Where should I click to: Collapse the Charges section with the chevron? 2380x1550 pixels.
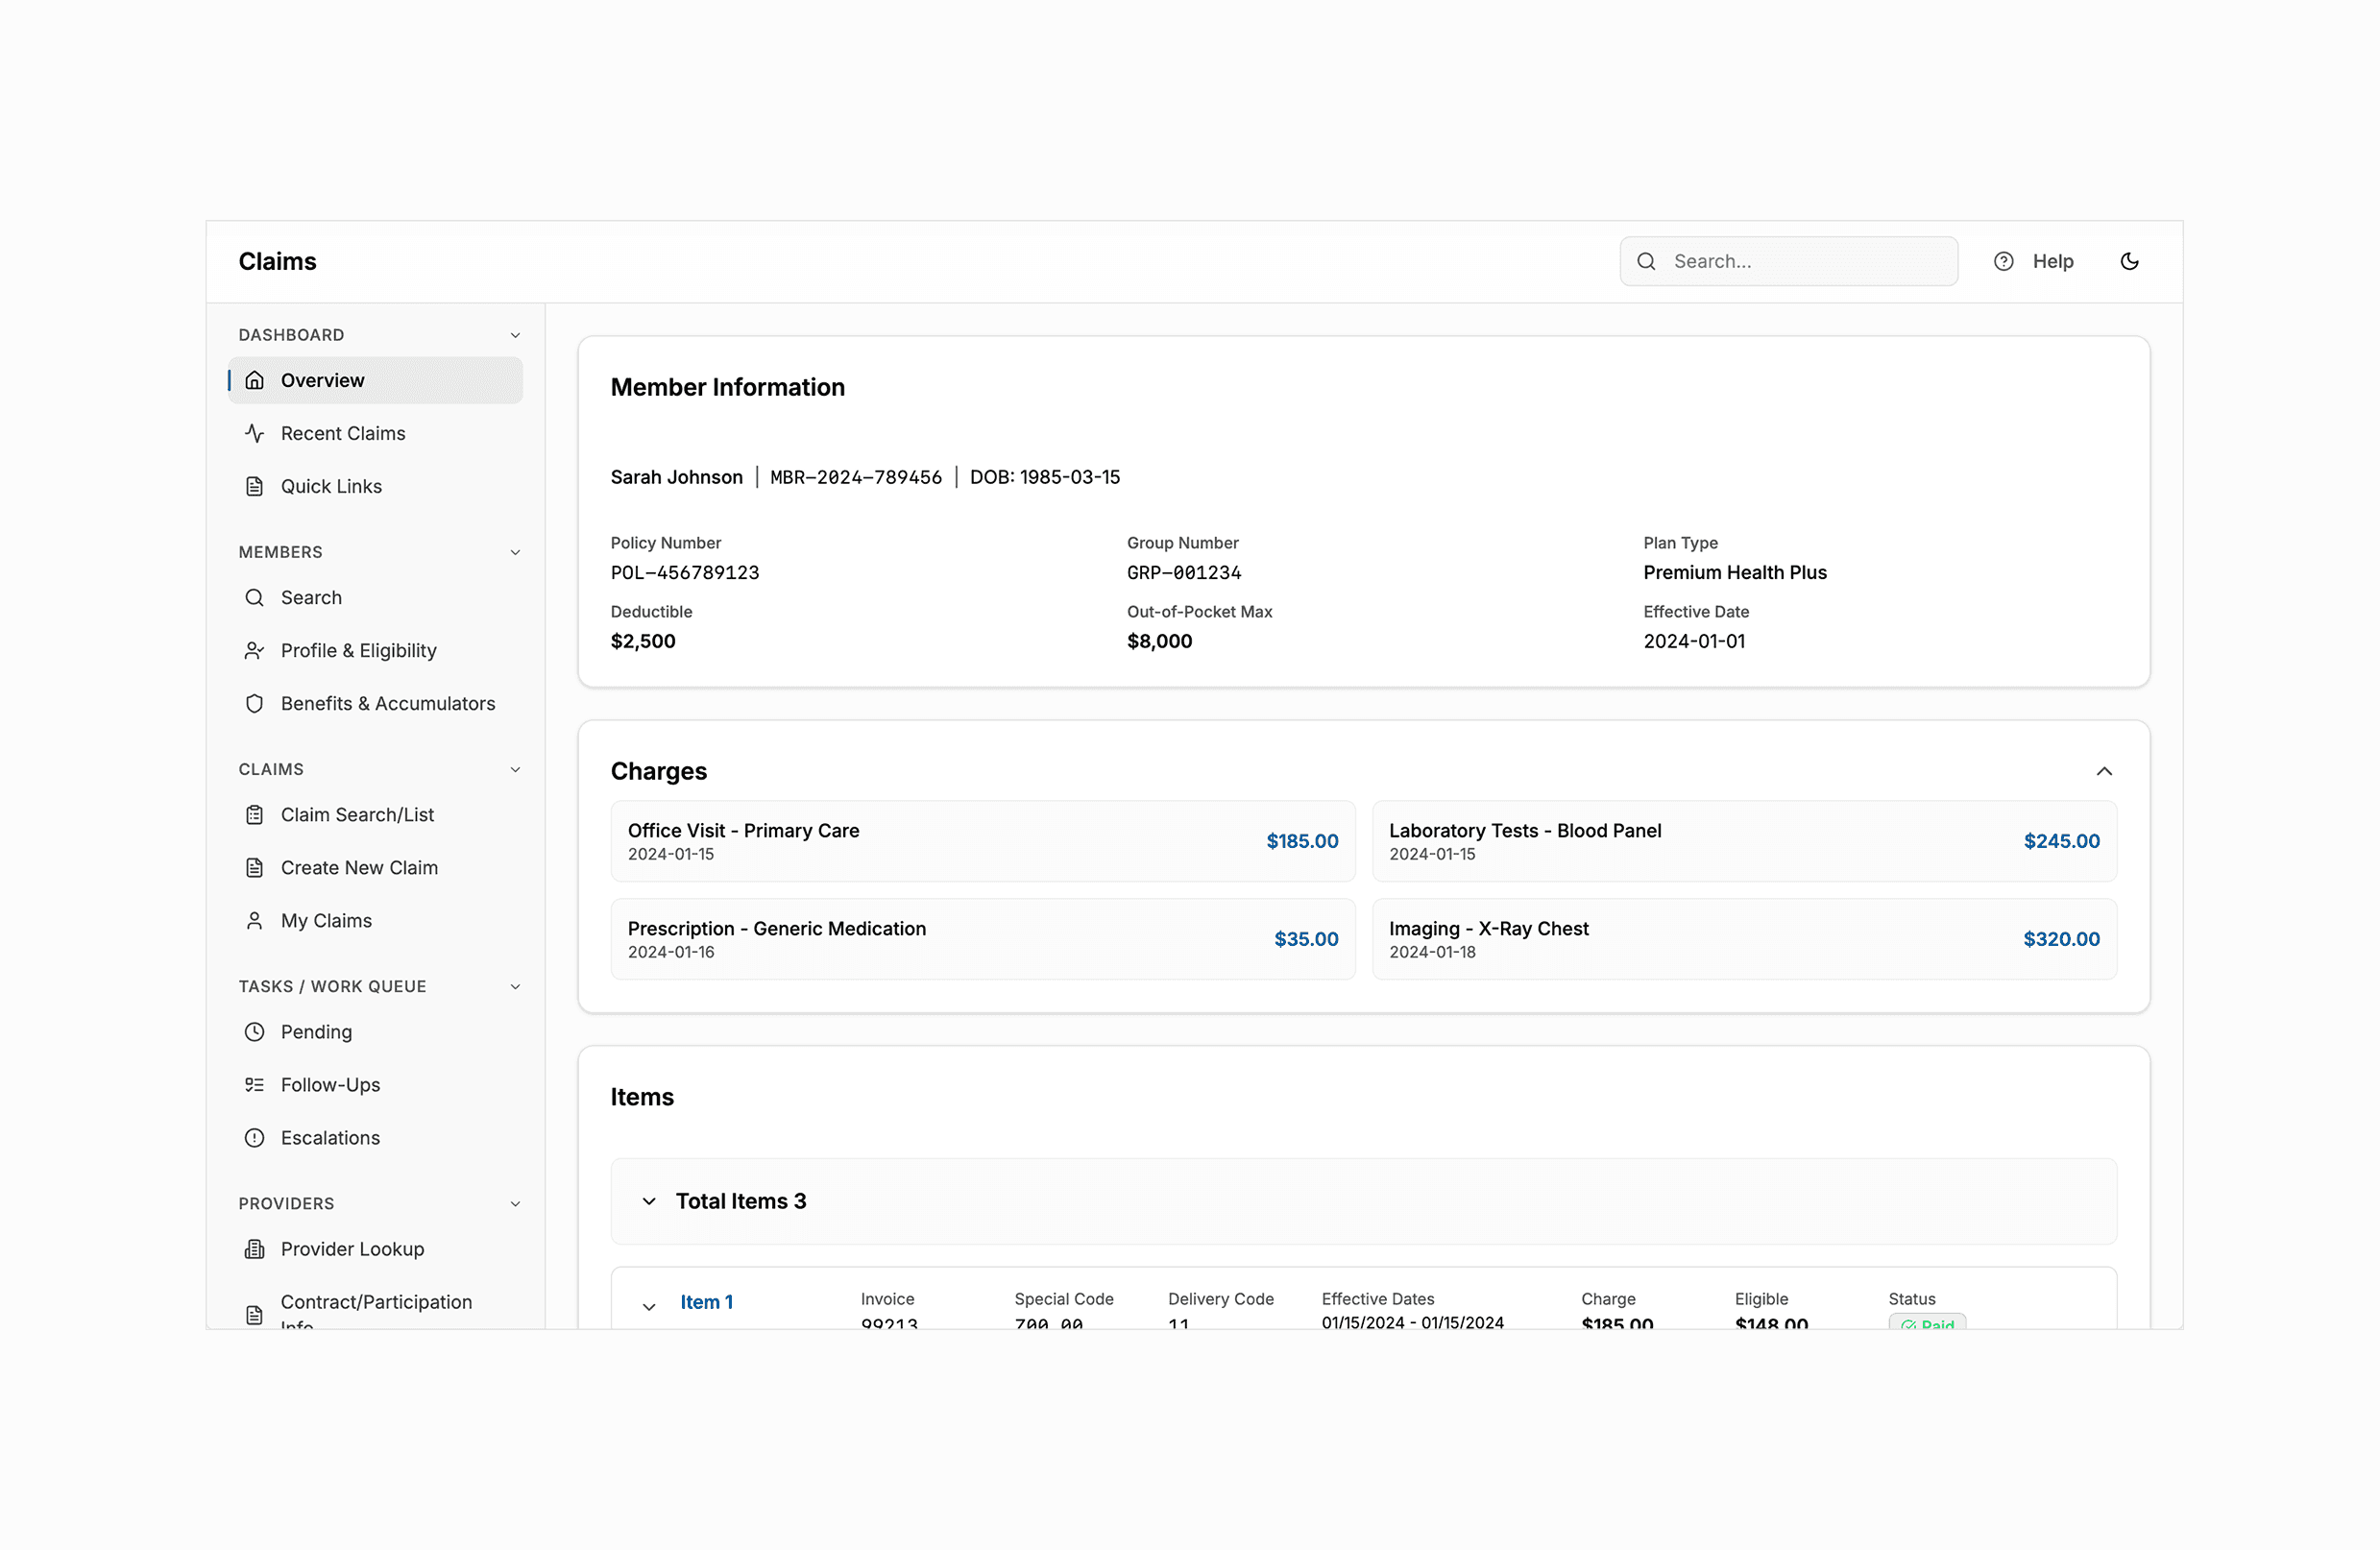[x=2103, y=770]
